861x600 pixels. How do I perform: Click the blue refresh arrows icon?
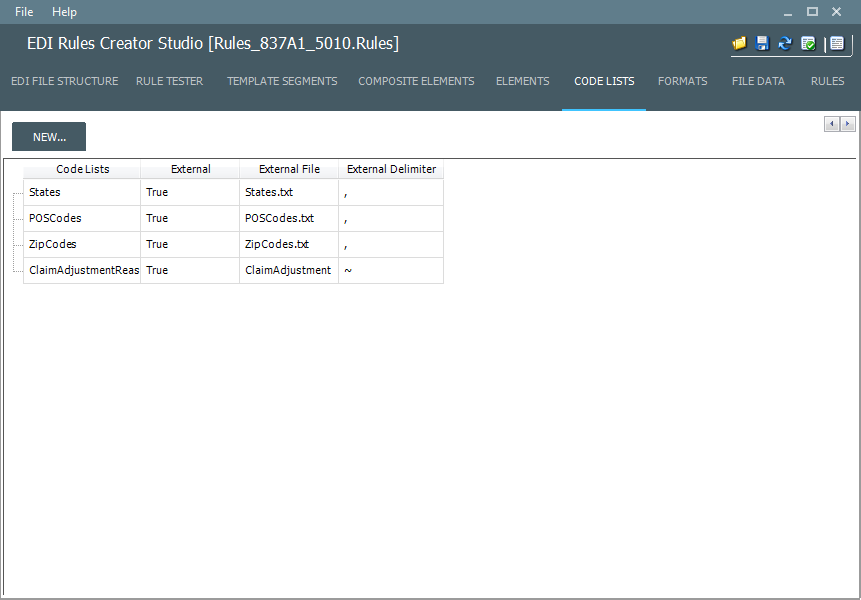tap(785, 43)
